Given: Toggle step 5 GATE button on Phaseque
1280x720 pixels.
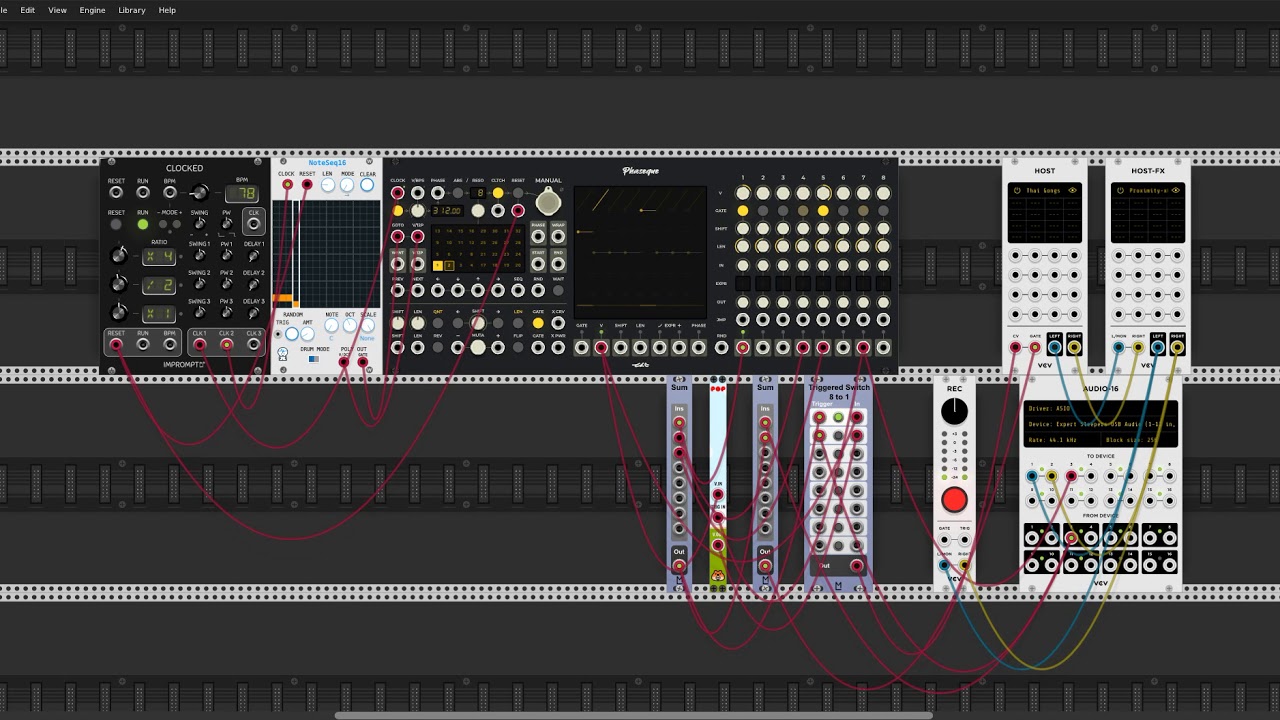Looking at the screenshot, I should 823,211.
